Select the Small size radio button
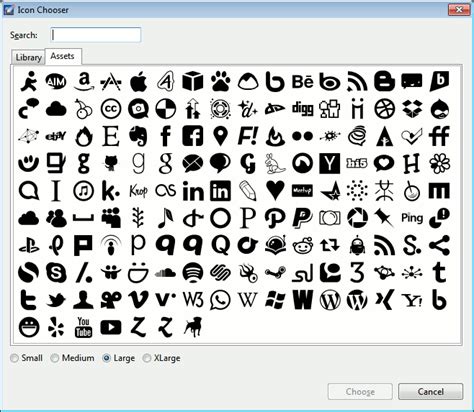This screenshot has width=474, height=412. [x=14, y=358]
